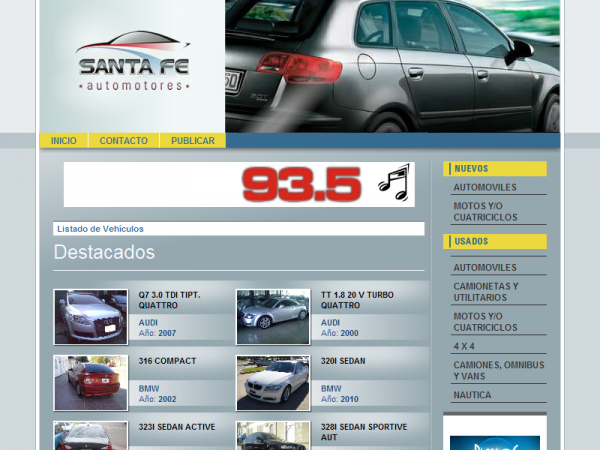Click the 316 COMPACT title

(x=167, y=361)
